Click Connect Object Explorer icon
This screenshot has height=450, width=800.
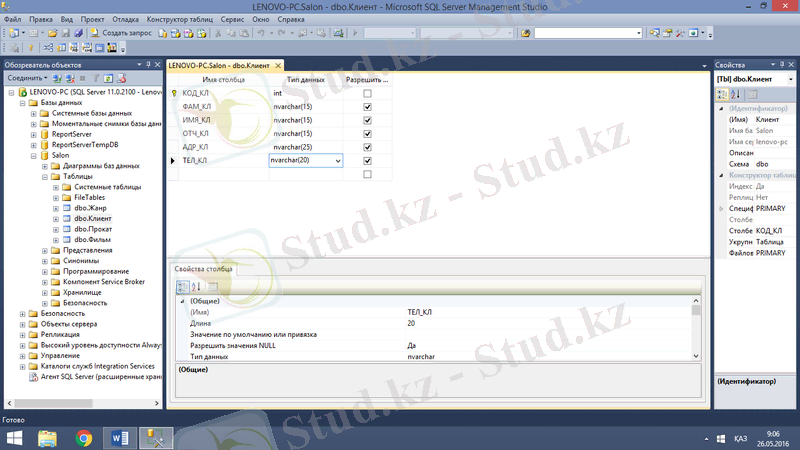click(57, 79)
